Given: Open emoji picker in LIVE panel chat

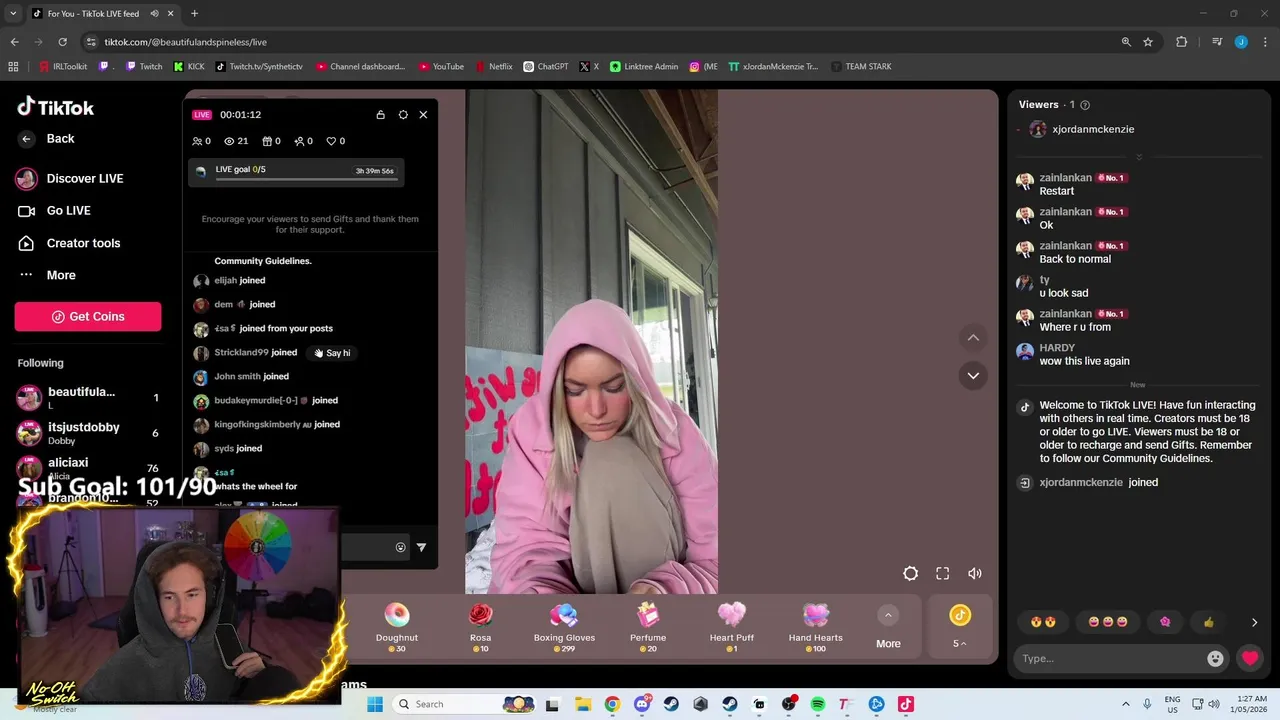Looking at the screenshot, I should coord(401,547).
